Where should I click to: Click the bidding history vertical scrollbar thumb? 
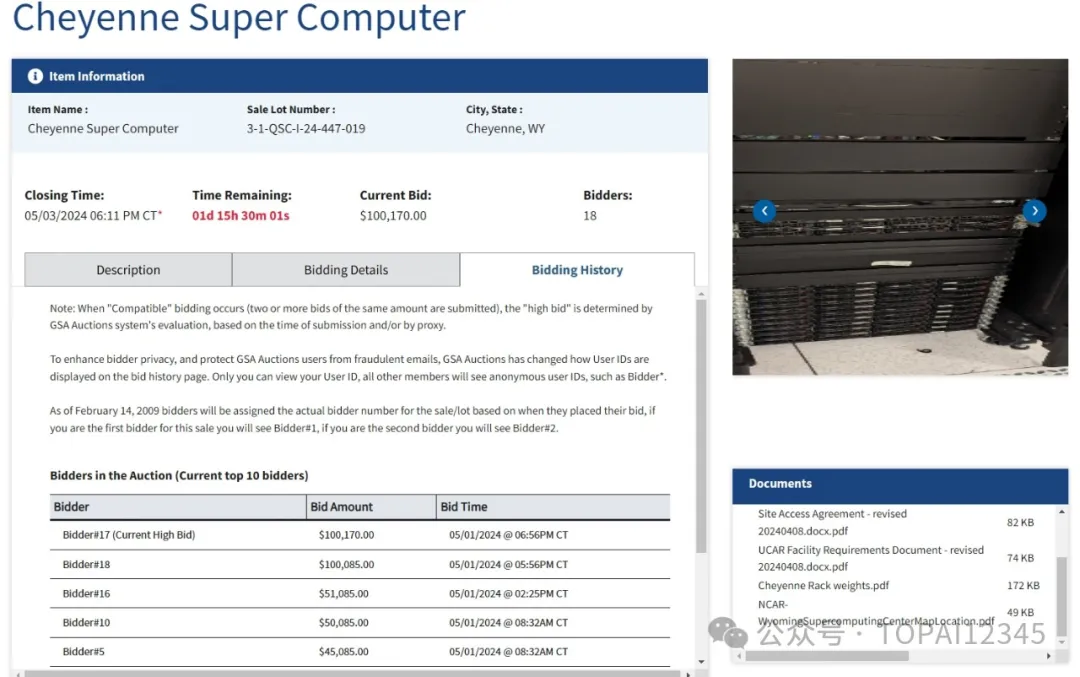[x=701, y=427]
